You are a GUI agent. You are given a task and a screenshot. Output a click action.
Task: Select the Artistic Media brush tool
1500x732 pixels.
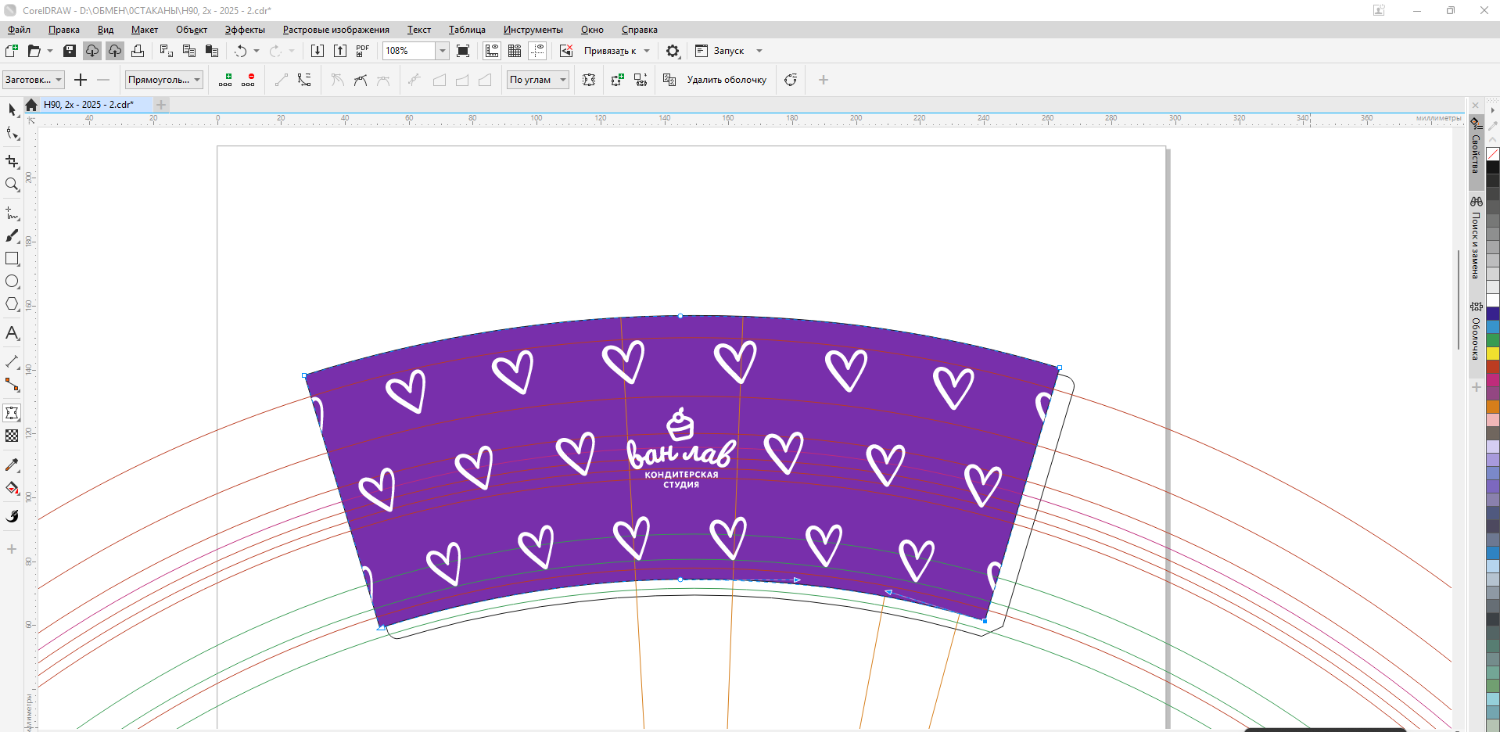tap(12, 236)
